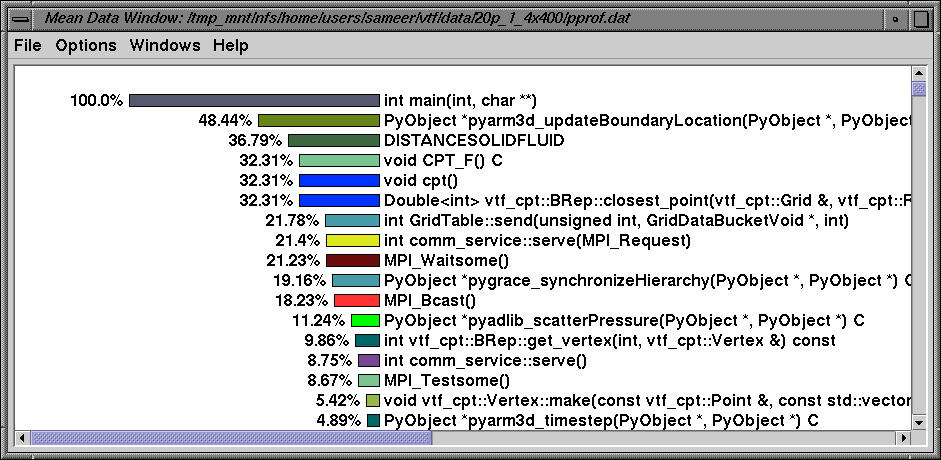Select the void cpt() function label
The height and width of the screenshot is (460, 941).
click(x=420, y=180)
